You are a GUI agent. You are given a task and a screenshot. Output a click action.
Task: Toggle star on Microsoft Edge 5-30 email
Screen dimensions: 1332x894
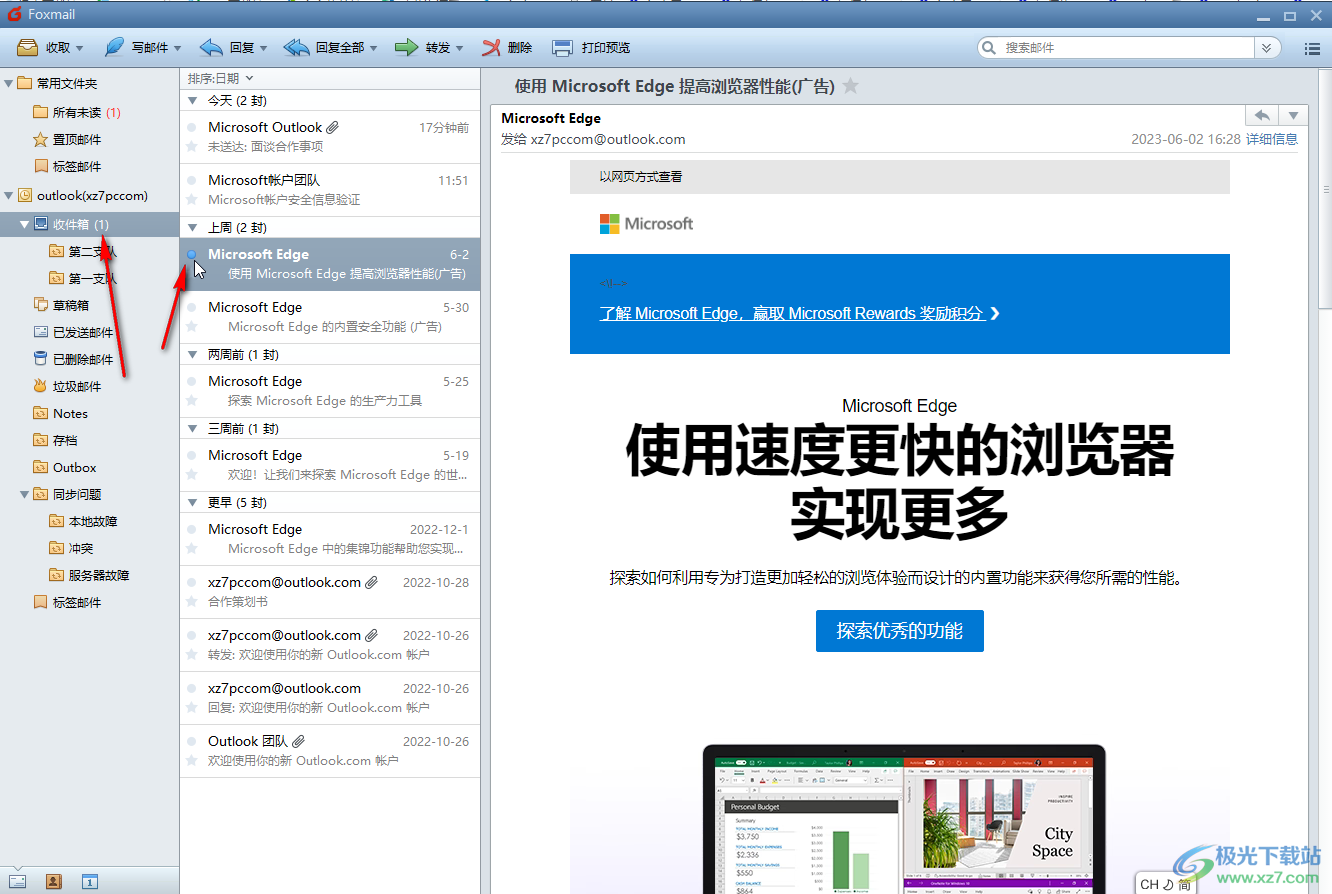pos(191,326)
